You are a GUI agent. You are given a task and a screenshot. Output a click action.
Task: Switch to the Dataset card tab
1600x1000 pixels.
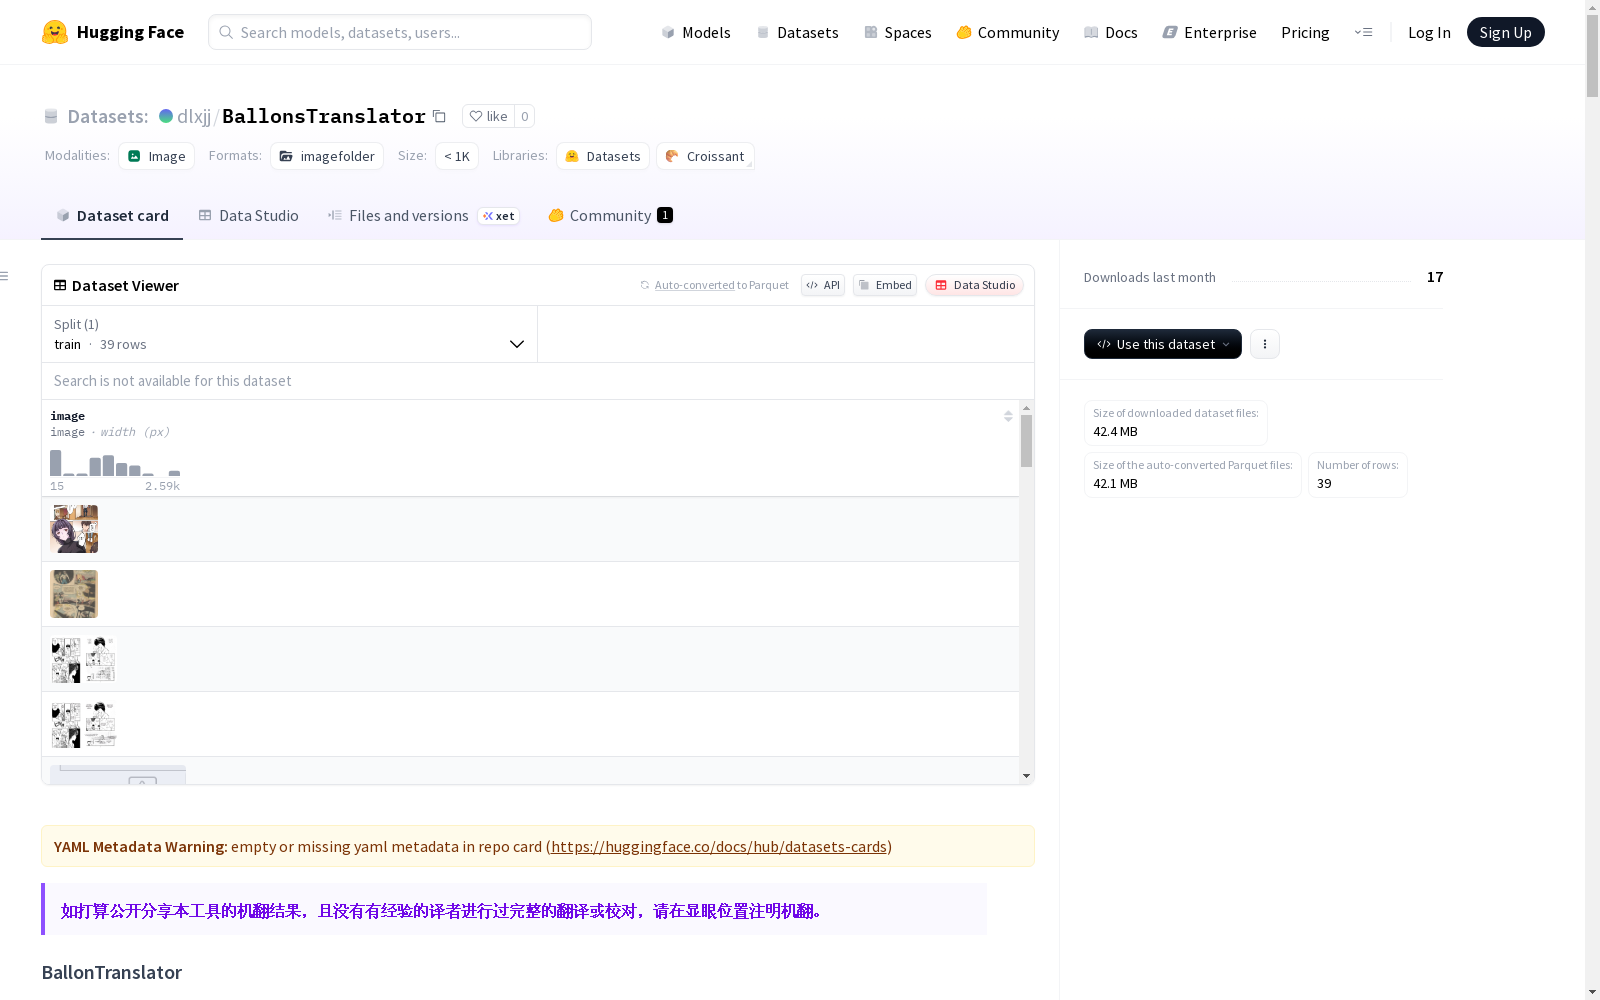coord(112,216)
